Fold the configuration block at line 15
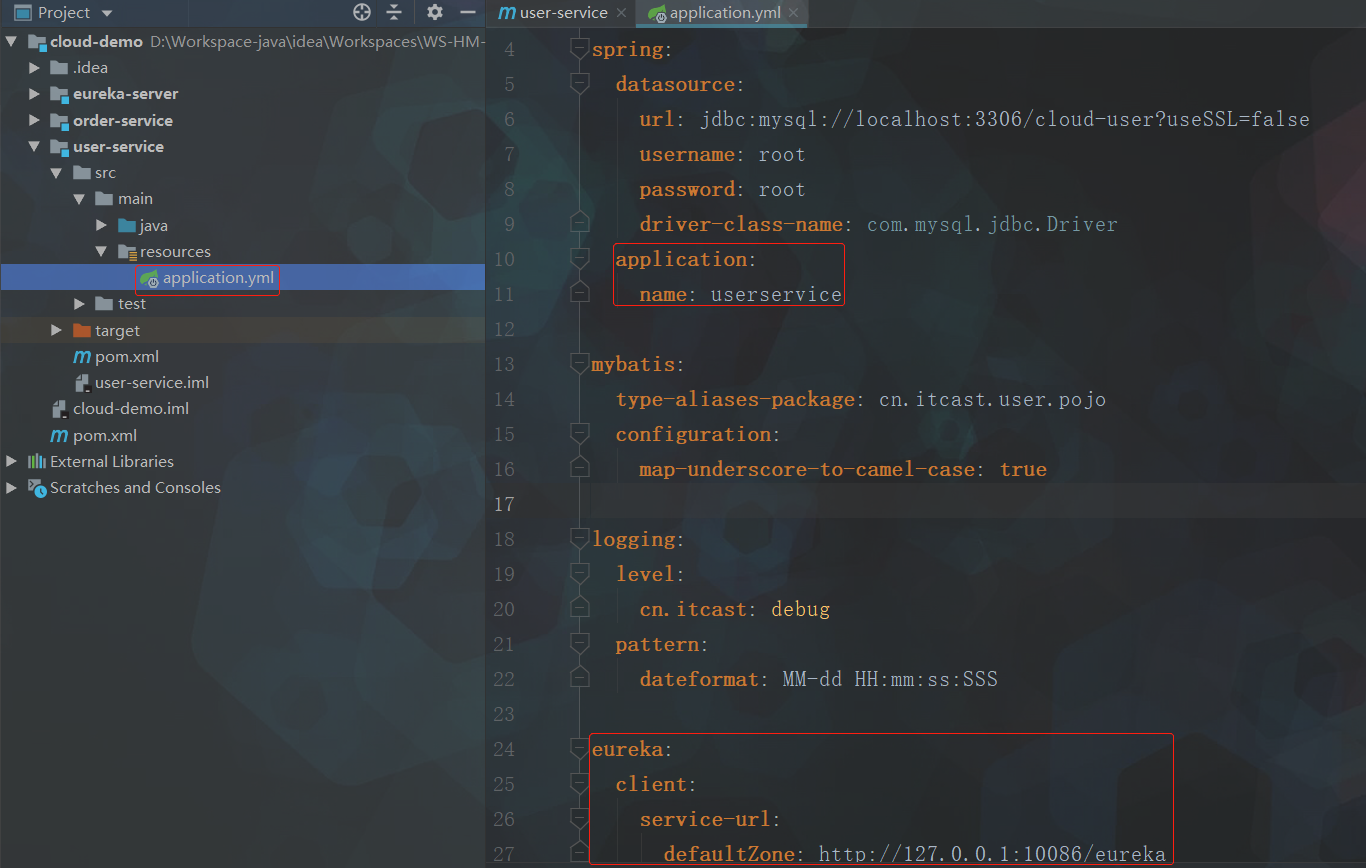 point(579,433)
